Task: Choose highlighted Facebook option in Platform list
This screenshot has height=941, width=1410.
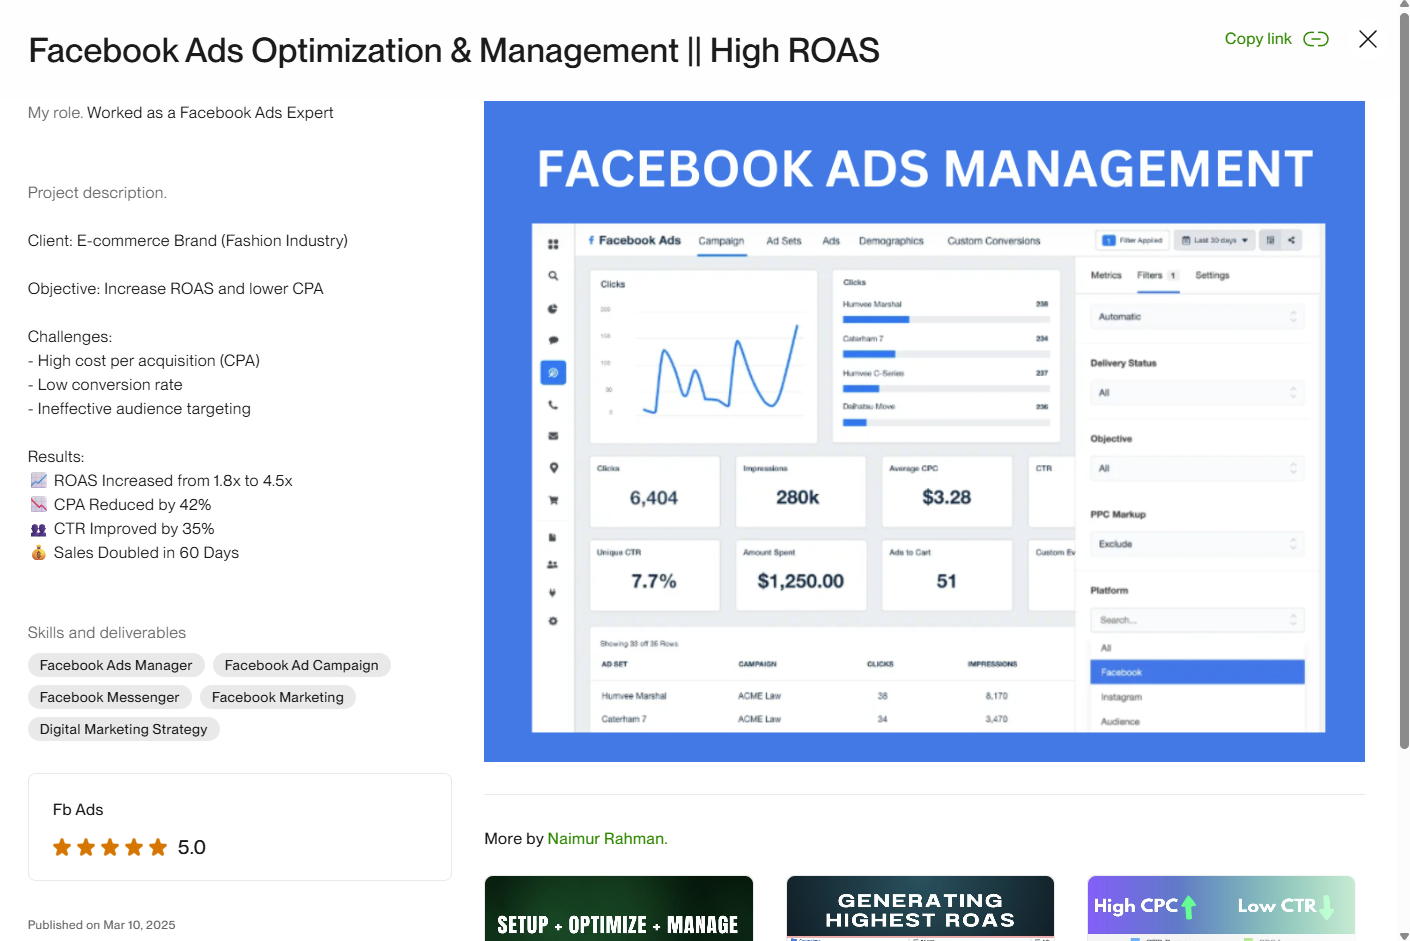Action: tap(1197, 672)
